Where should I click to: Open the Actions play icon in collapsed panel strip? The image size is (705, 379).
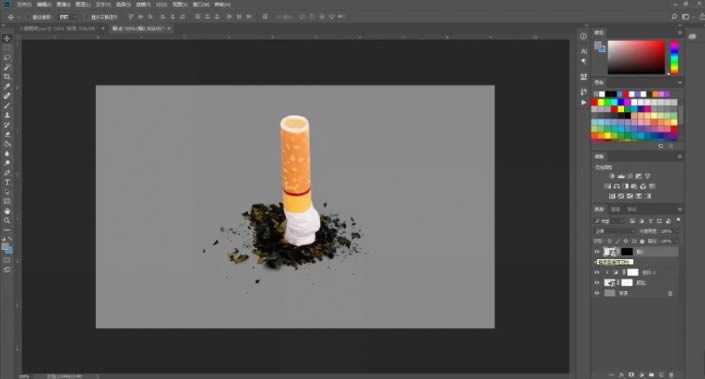point(584,103)
